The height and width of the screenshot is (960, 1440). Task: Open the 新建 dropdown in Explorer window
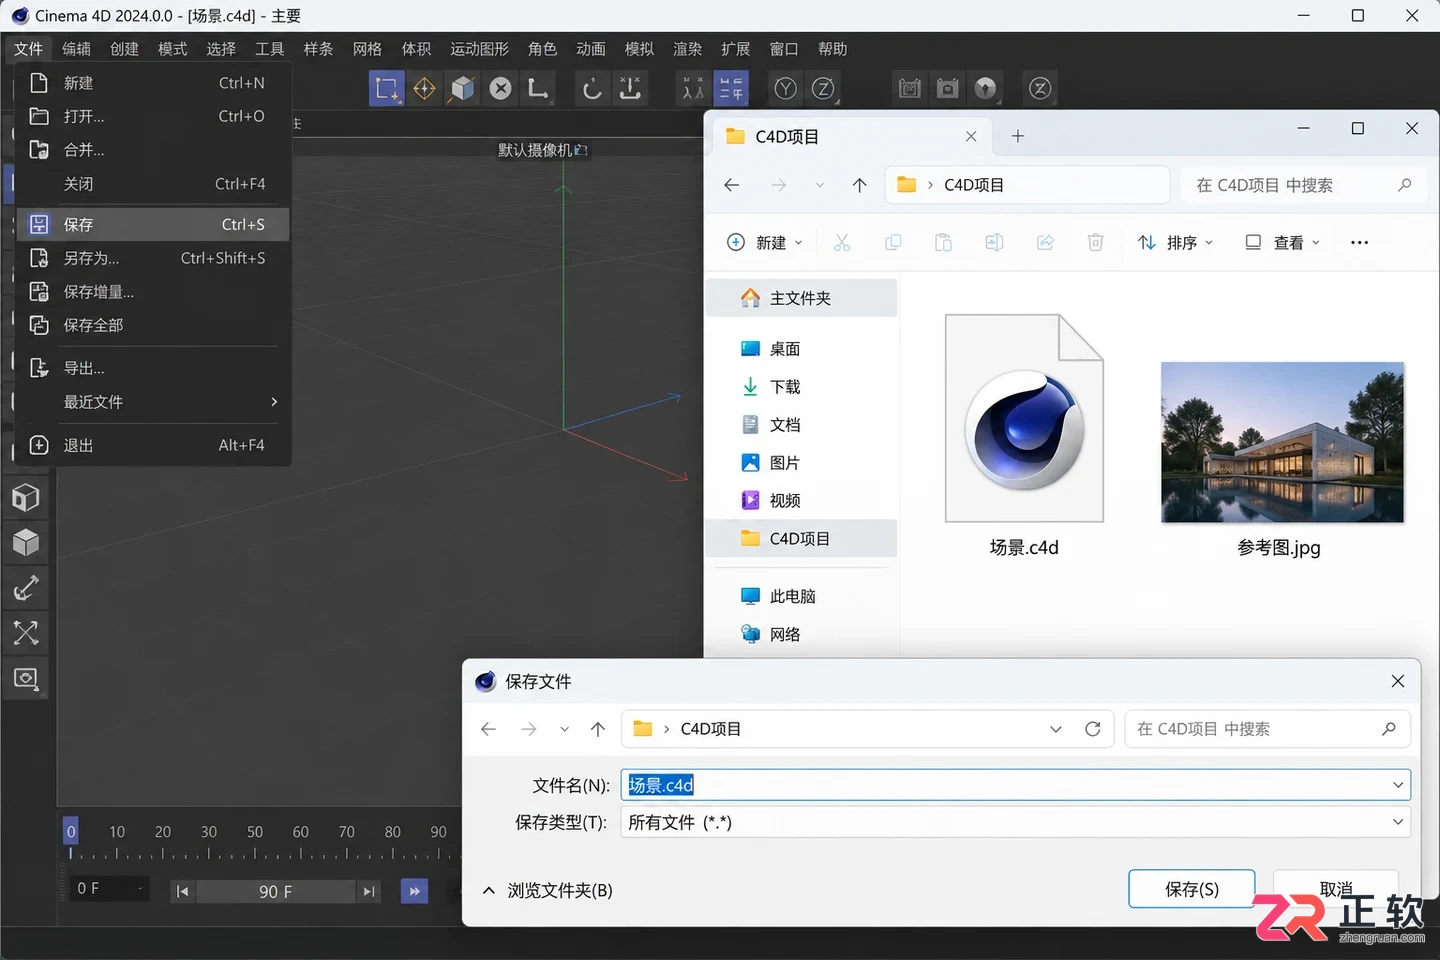pos(765,242)
